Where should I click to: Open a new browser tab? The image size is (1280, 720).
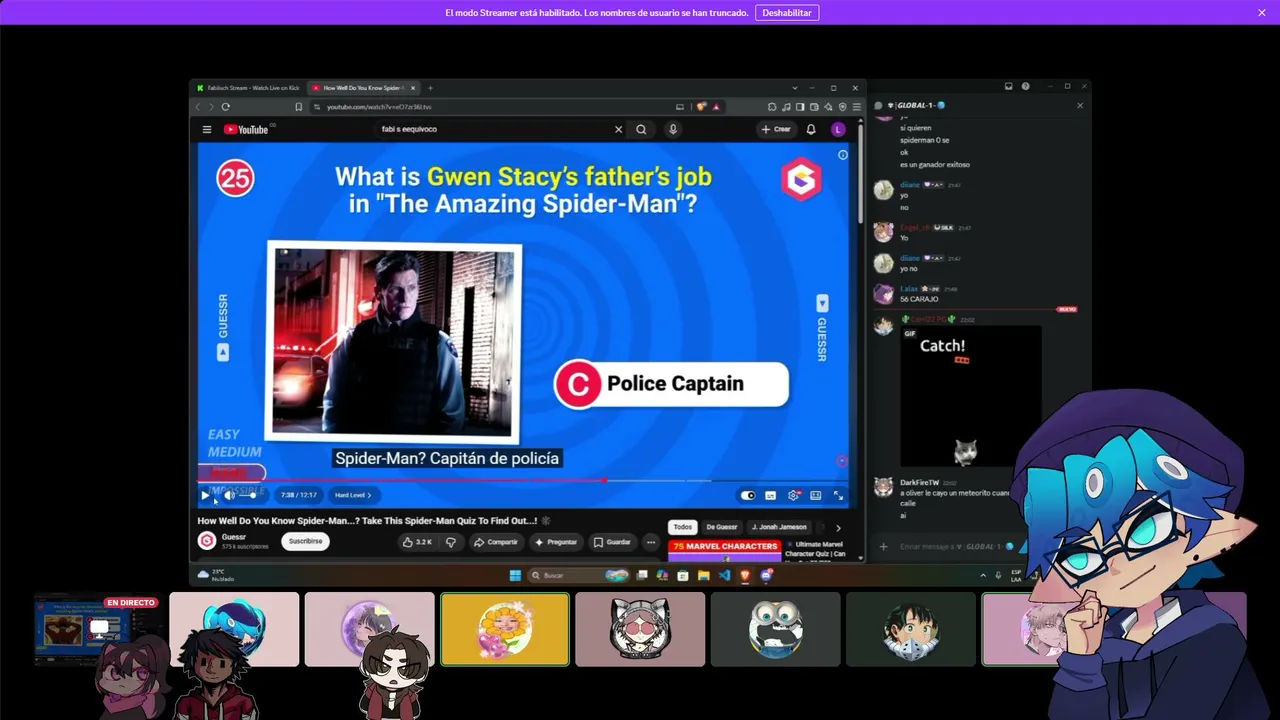(430, 88)
